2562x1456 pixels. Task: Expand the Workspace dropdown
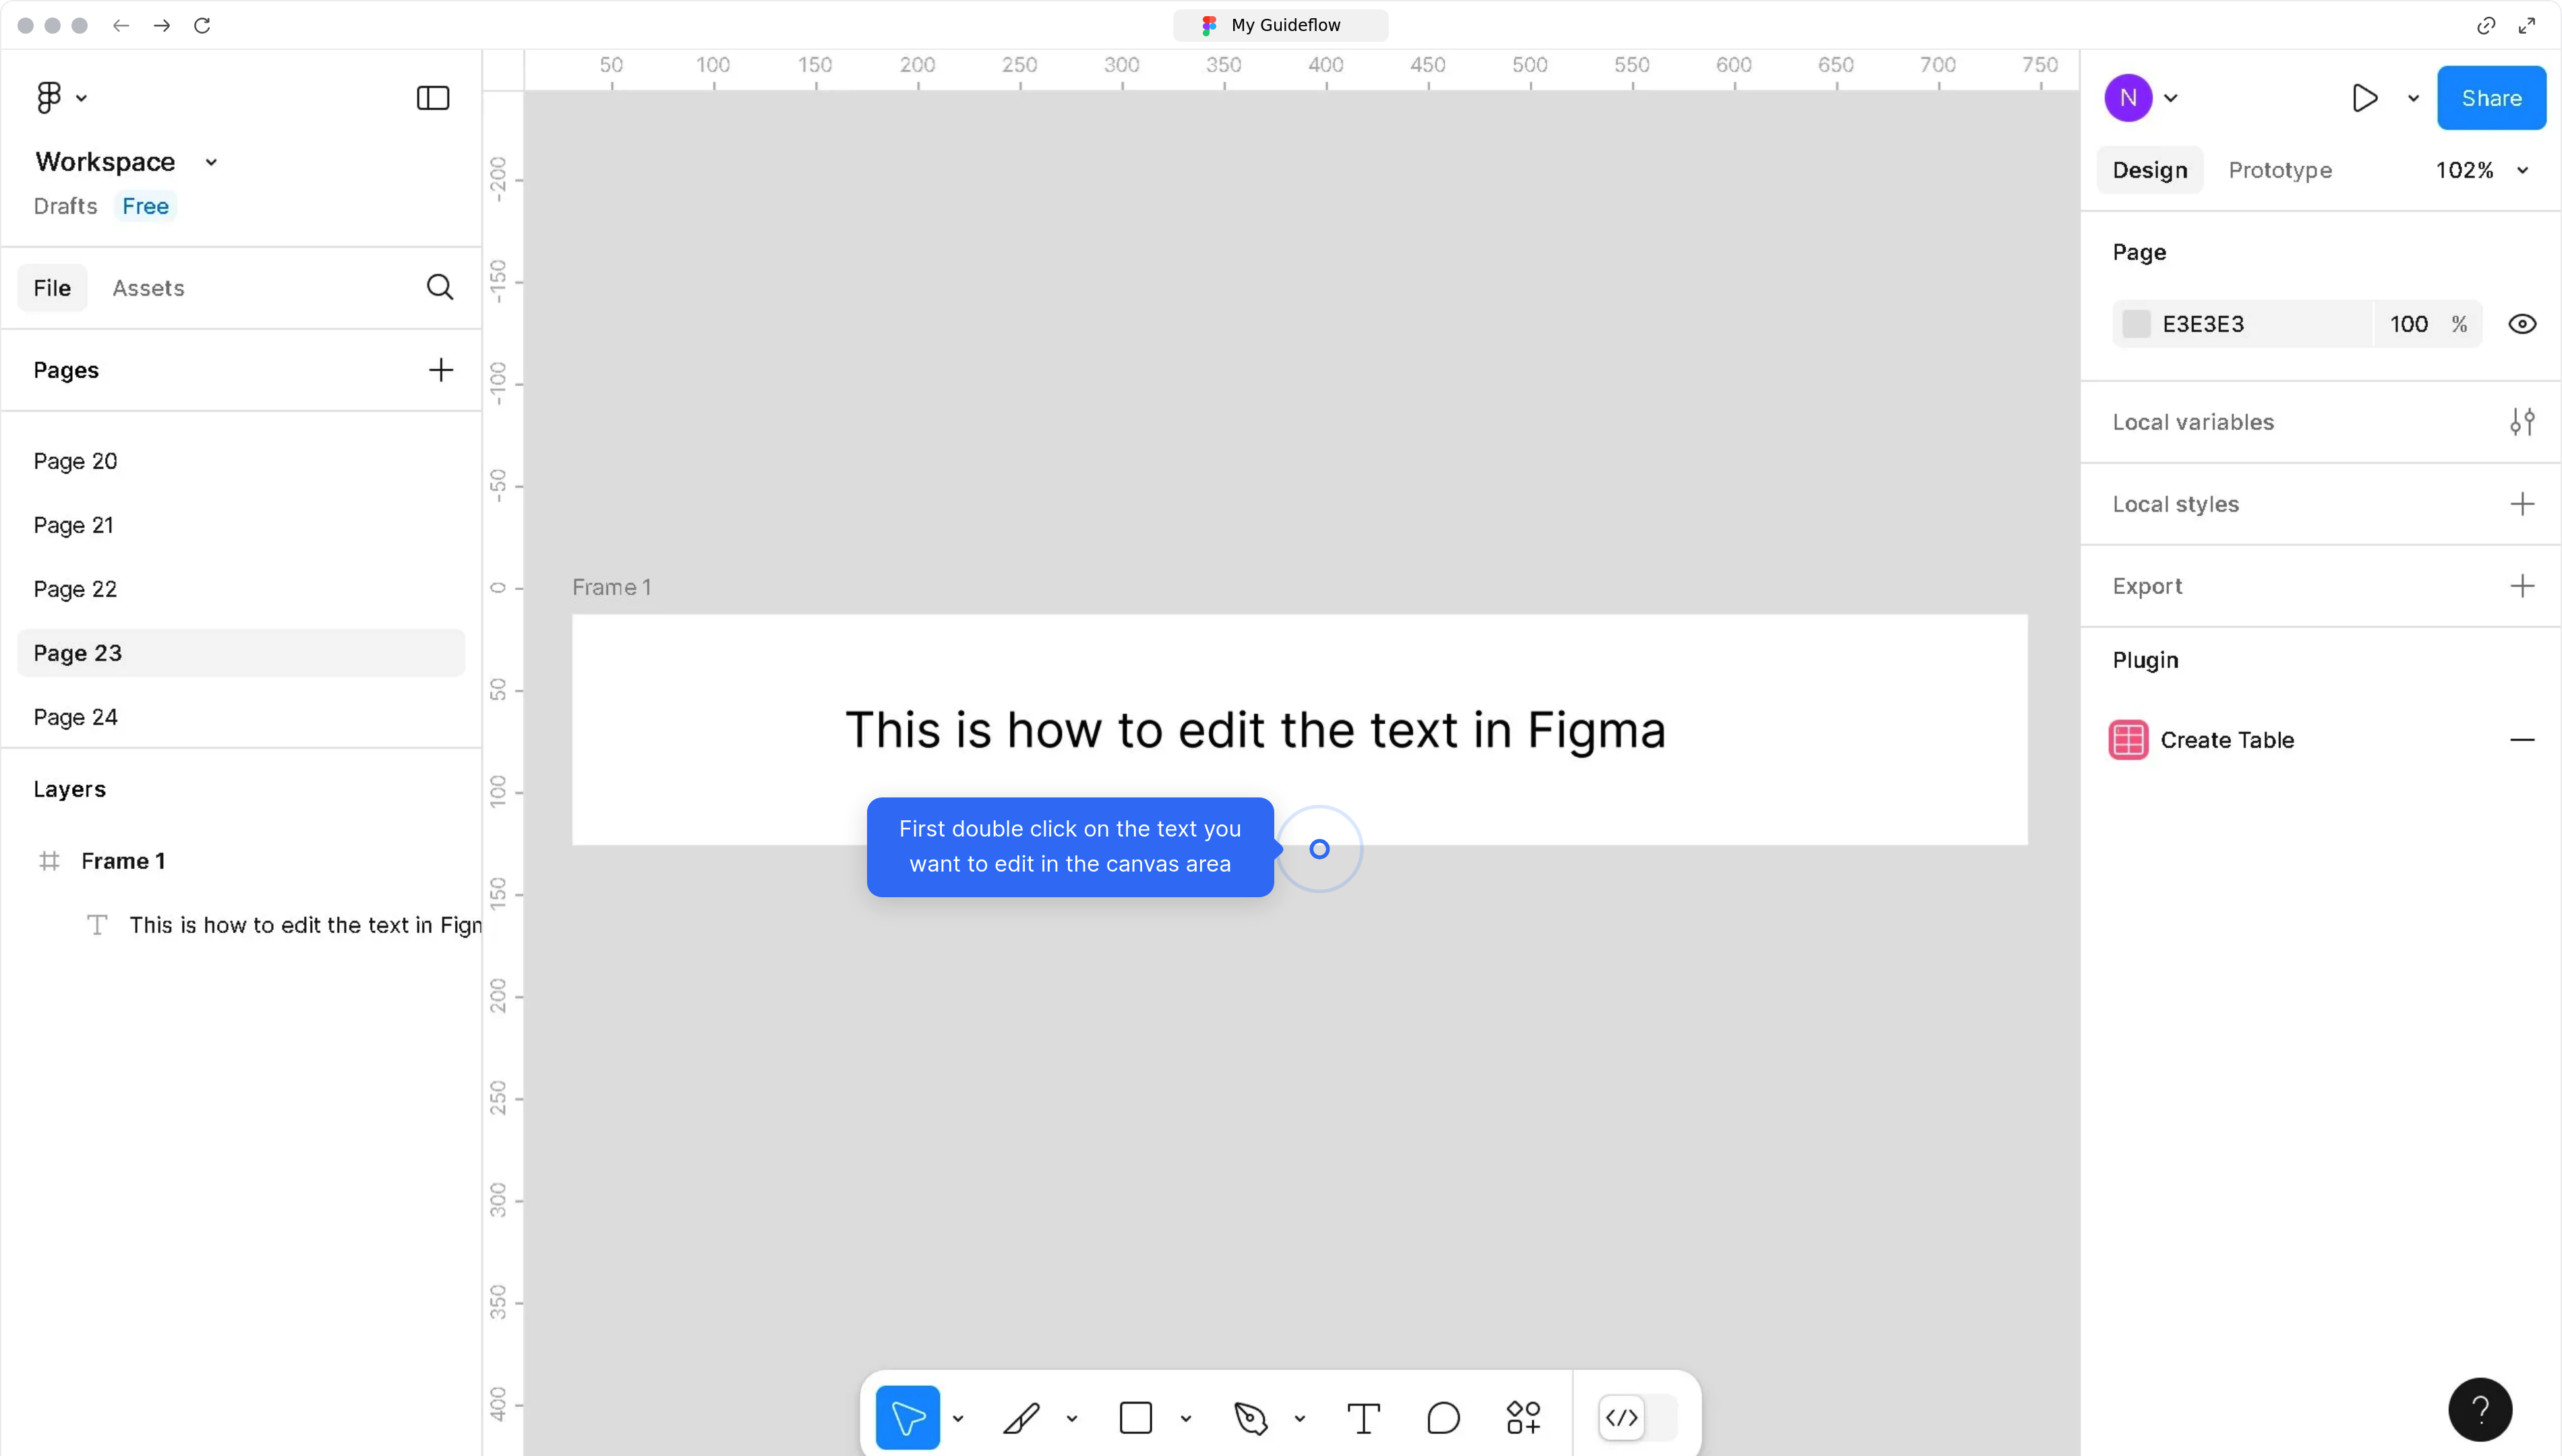point(210,161)
